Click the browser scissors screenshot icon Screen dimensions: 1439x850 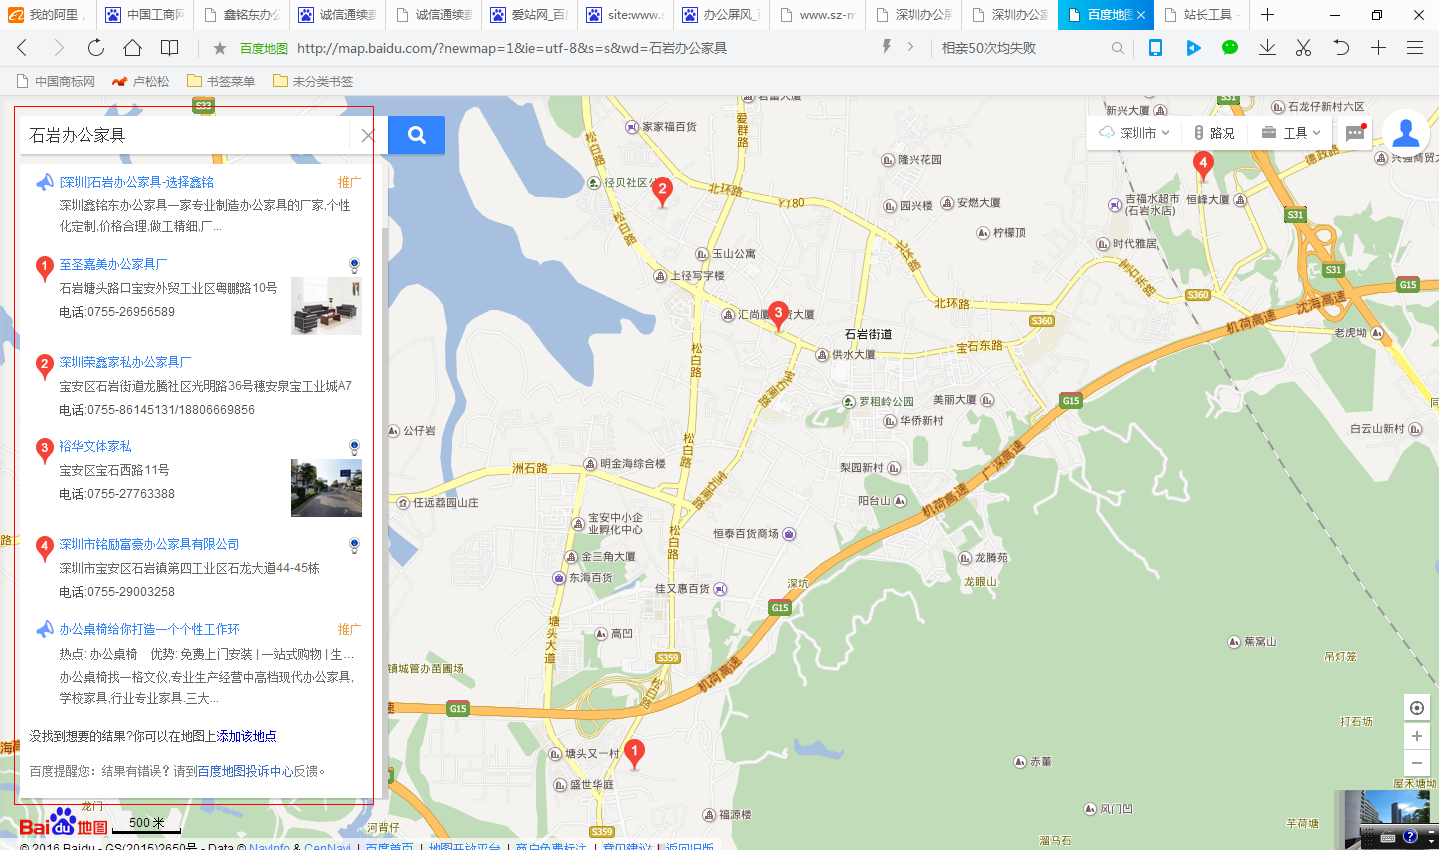coord(1303,48)
